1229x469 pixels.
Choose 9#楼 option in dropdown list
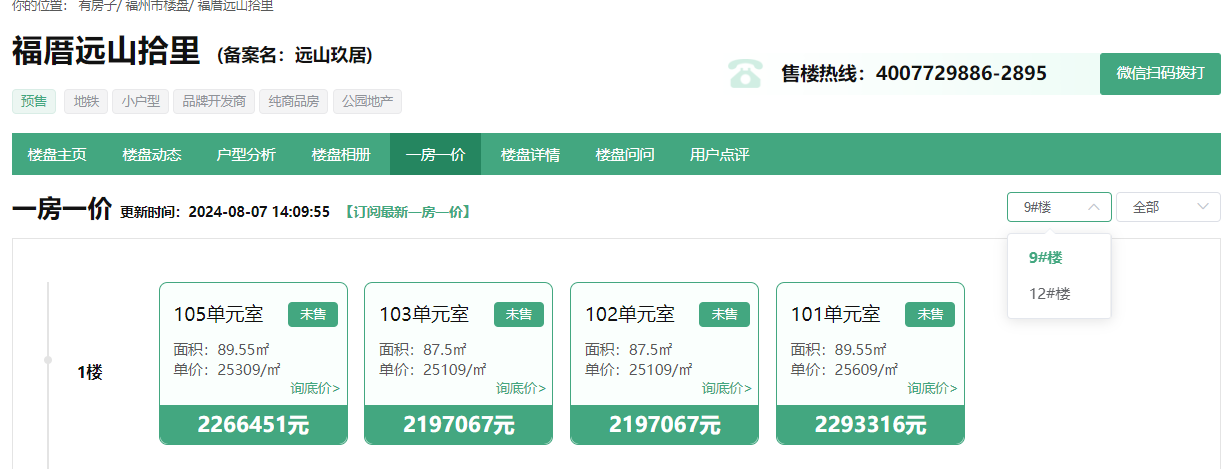(1046, 258)
